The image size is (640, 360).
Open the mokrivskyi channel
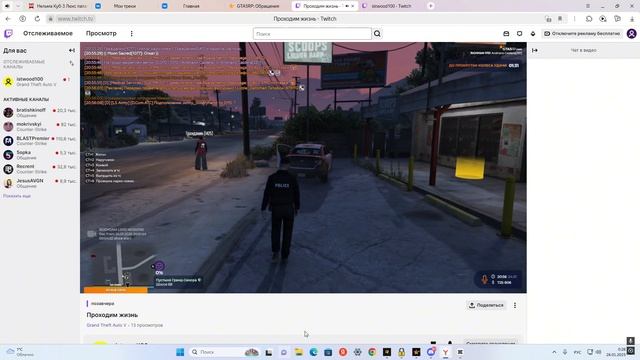[x=40, y=126]
